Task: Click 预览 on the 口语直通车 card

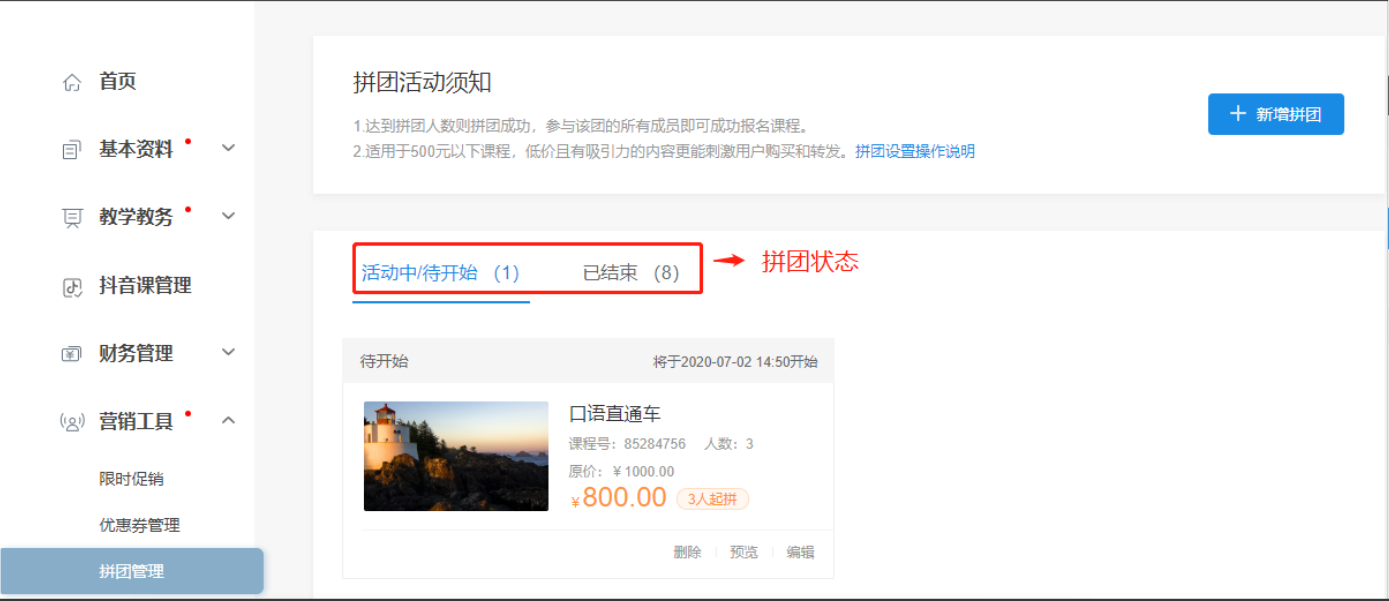Action: point(744,552)
